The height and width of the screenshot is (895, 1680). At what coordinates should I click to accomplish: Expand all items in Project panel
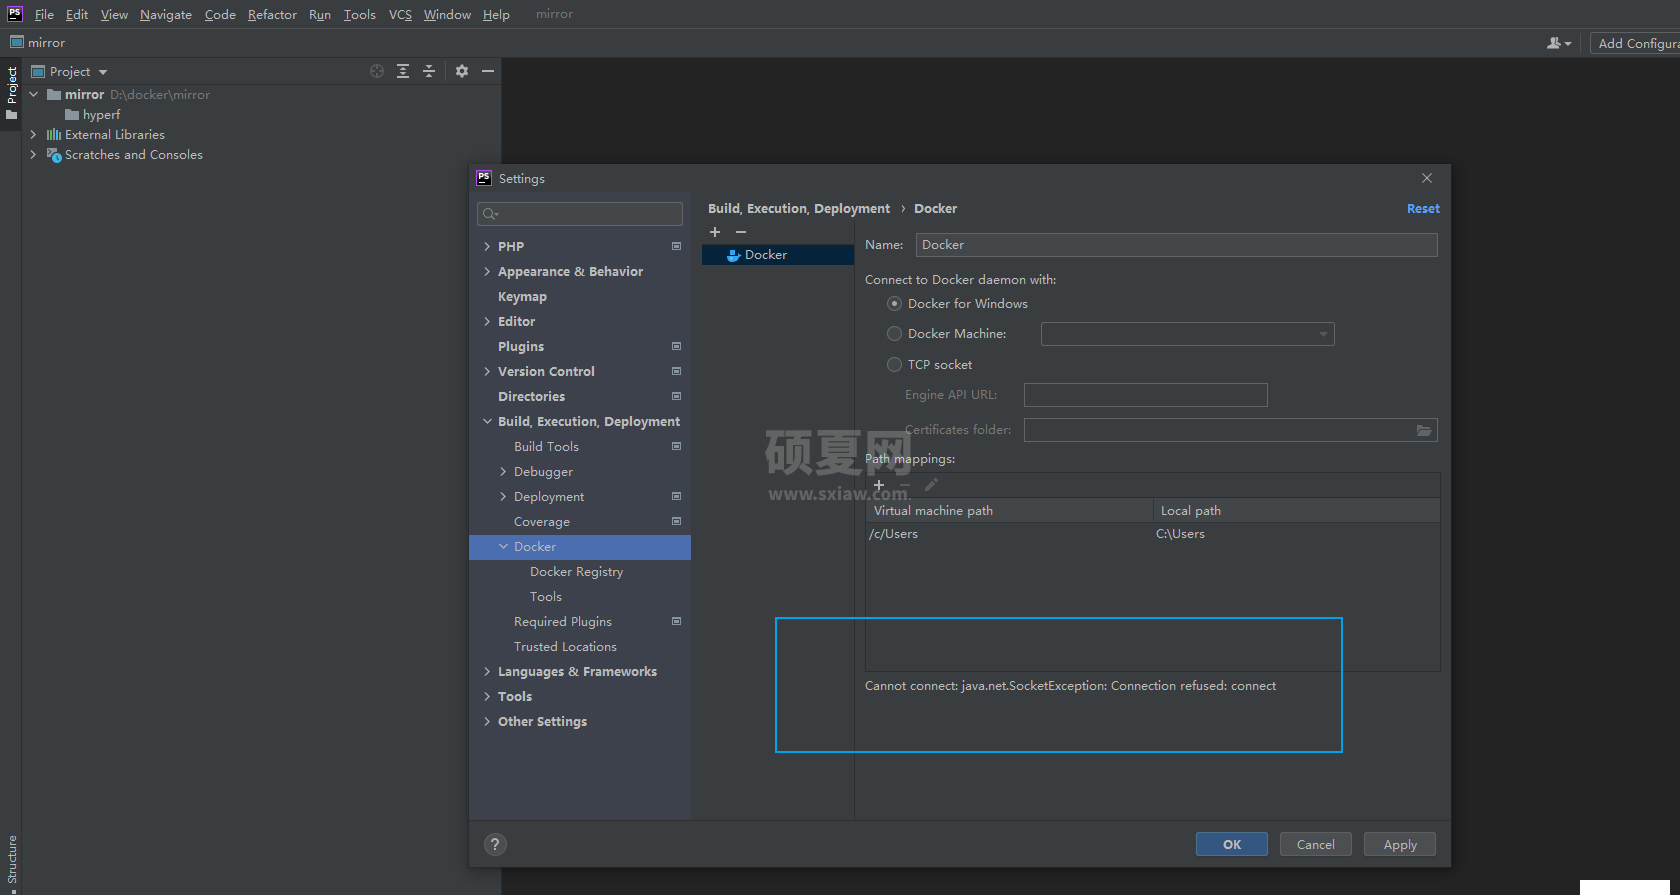tap(403, 71)
